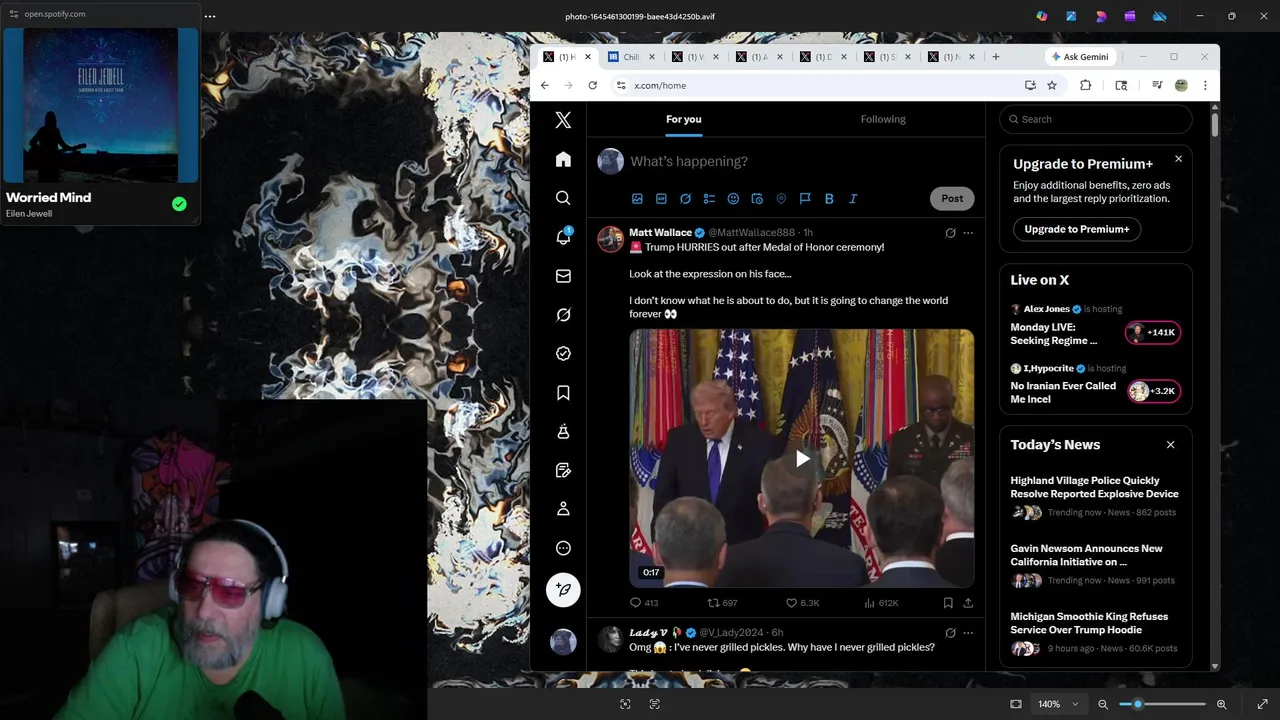Screen dimensions: 1280x720
Task: Open Gavin Newsom Announces news story
Action: coord(1095,564)
